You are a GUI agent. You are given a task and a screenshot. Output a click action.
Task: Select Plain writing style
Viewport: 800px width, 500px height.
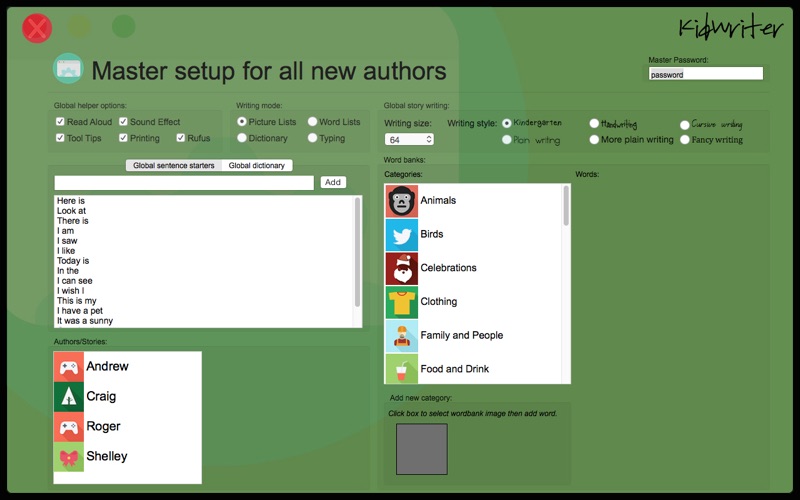pyautogui.click(x=507, y=139)
